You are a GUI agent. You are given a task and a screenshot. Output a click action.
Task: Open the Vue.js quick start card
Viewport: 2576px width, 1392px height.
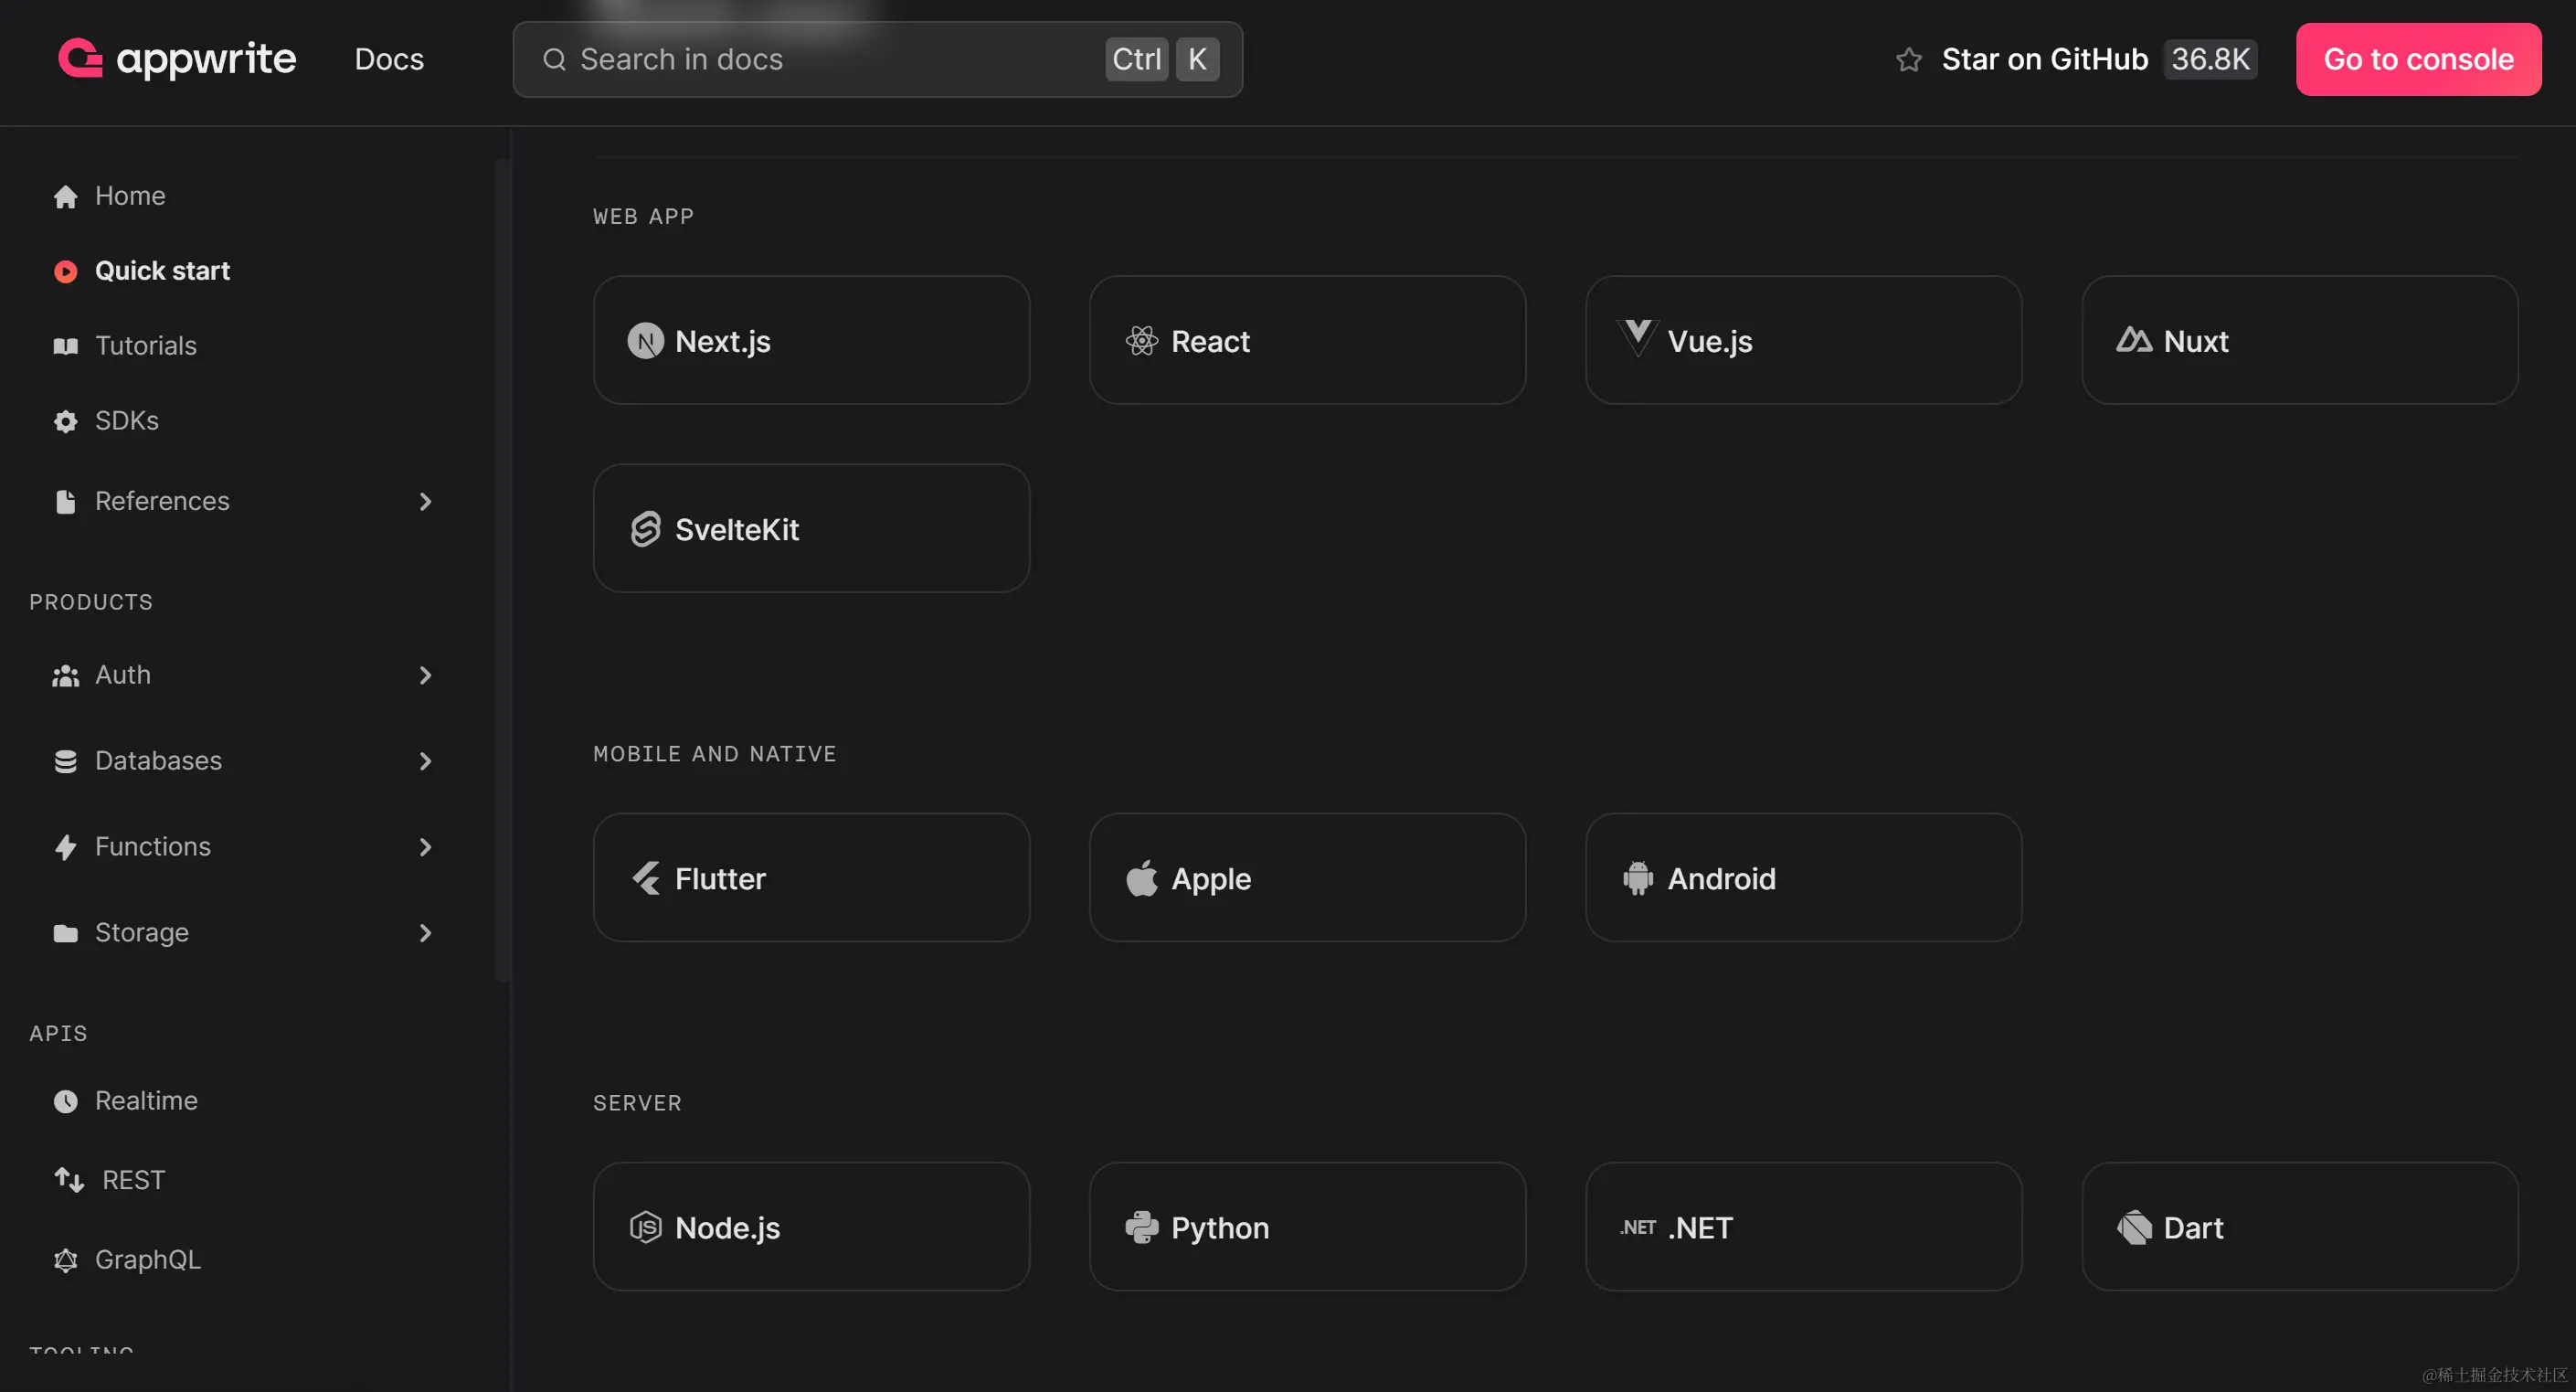tap(1802, 340)
